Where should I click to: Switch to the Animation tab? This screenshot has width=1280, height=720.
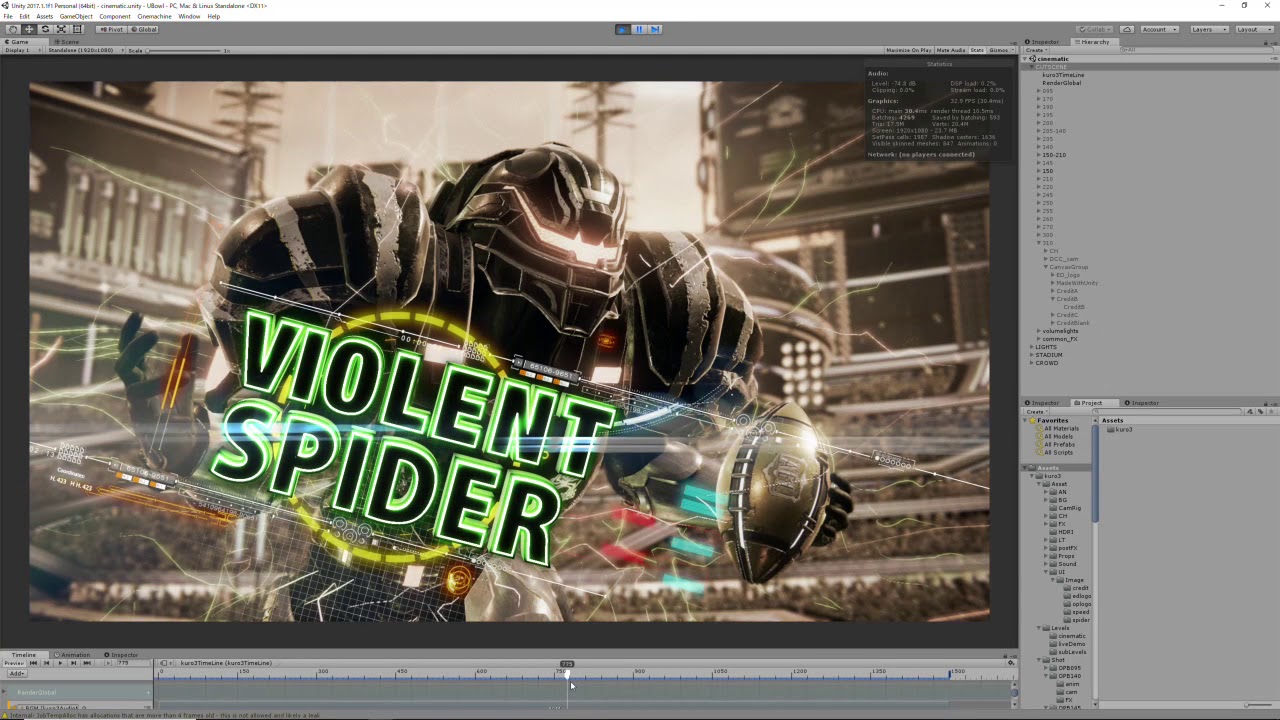pos(72,655)
